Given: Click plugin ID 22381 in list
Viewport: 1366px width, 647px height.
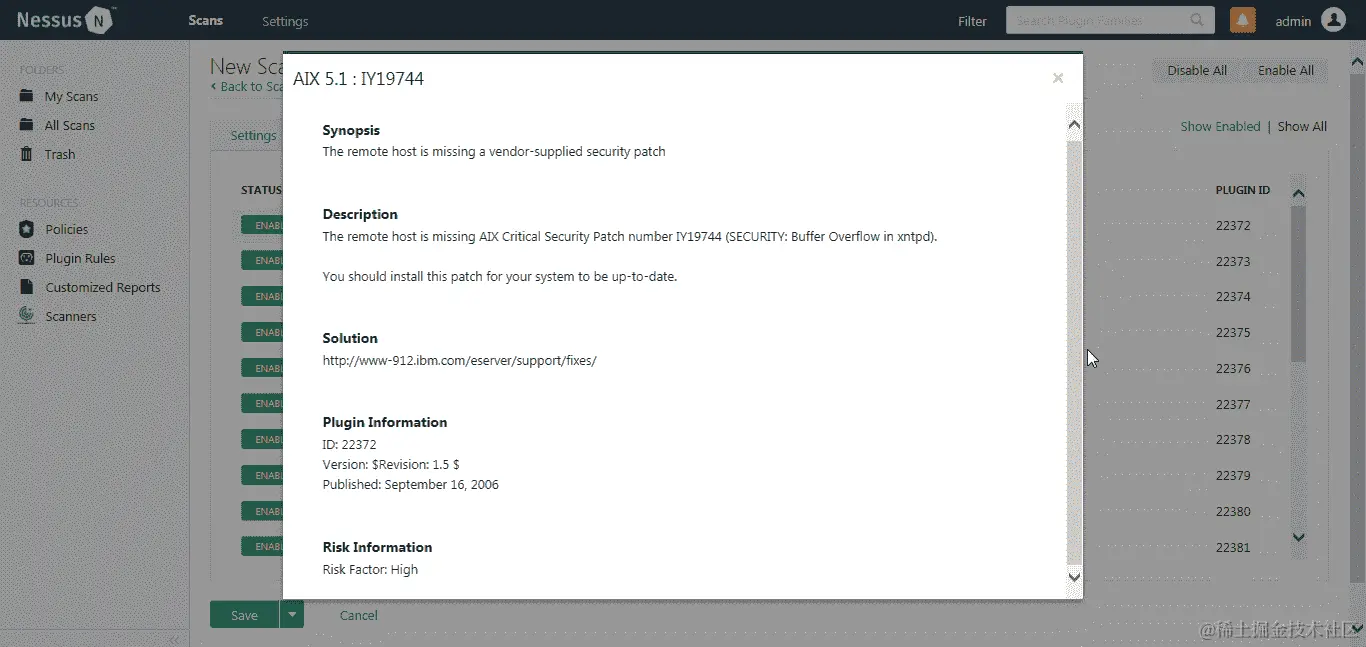Looking at the screenshot, I should (1233, 548).
